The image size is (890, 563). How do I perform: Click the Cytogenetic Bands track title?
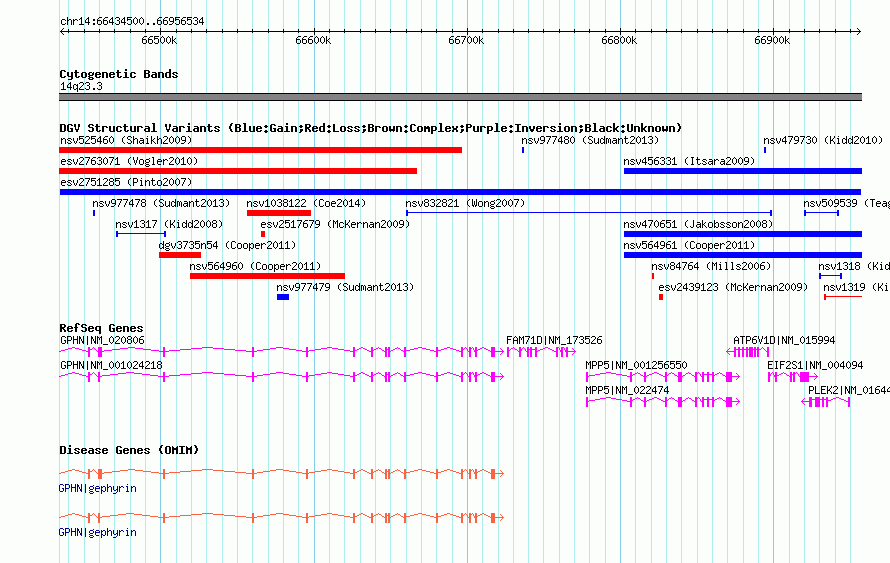tap(119, 74)
